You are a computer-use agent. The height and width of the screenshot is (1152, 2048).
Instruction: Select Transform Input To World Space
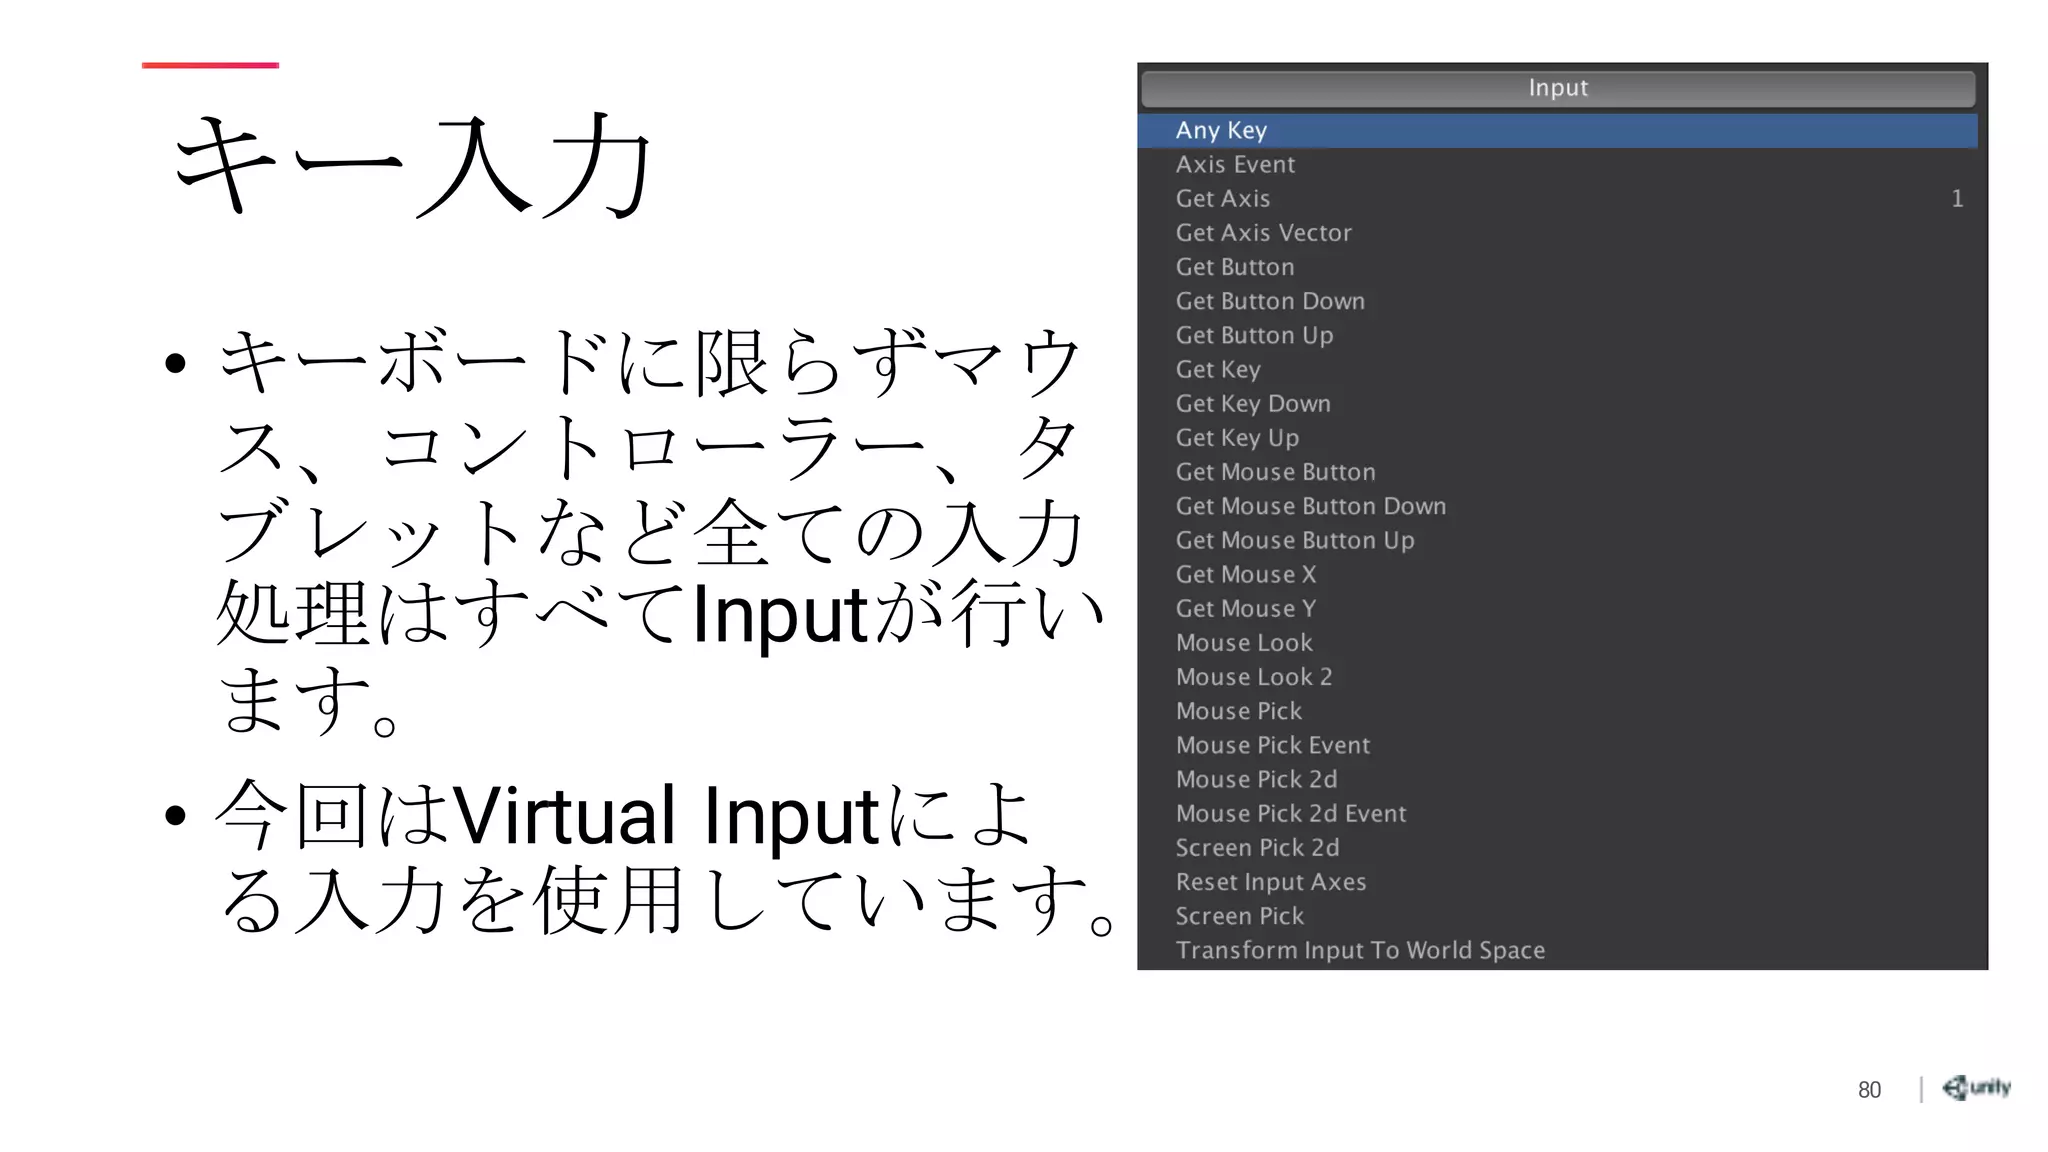[1360, 950]
